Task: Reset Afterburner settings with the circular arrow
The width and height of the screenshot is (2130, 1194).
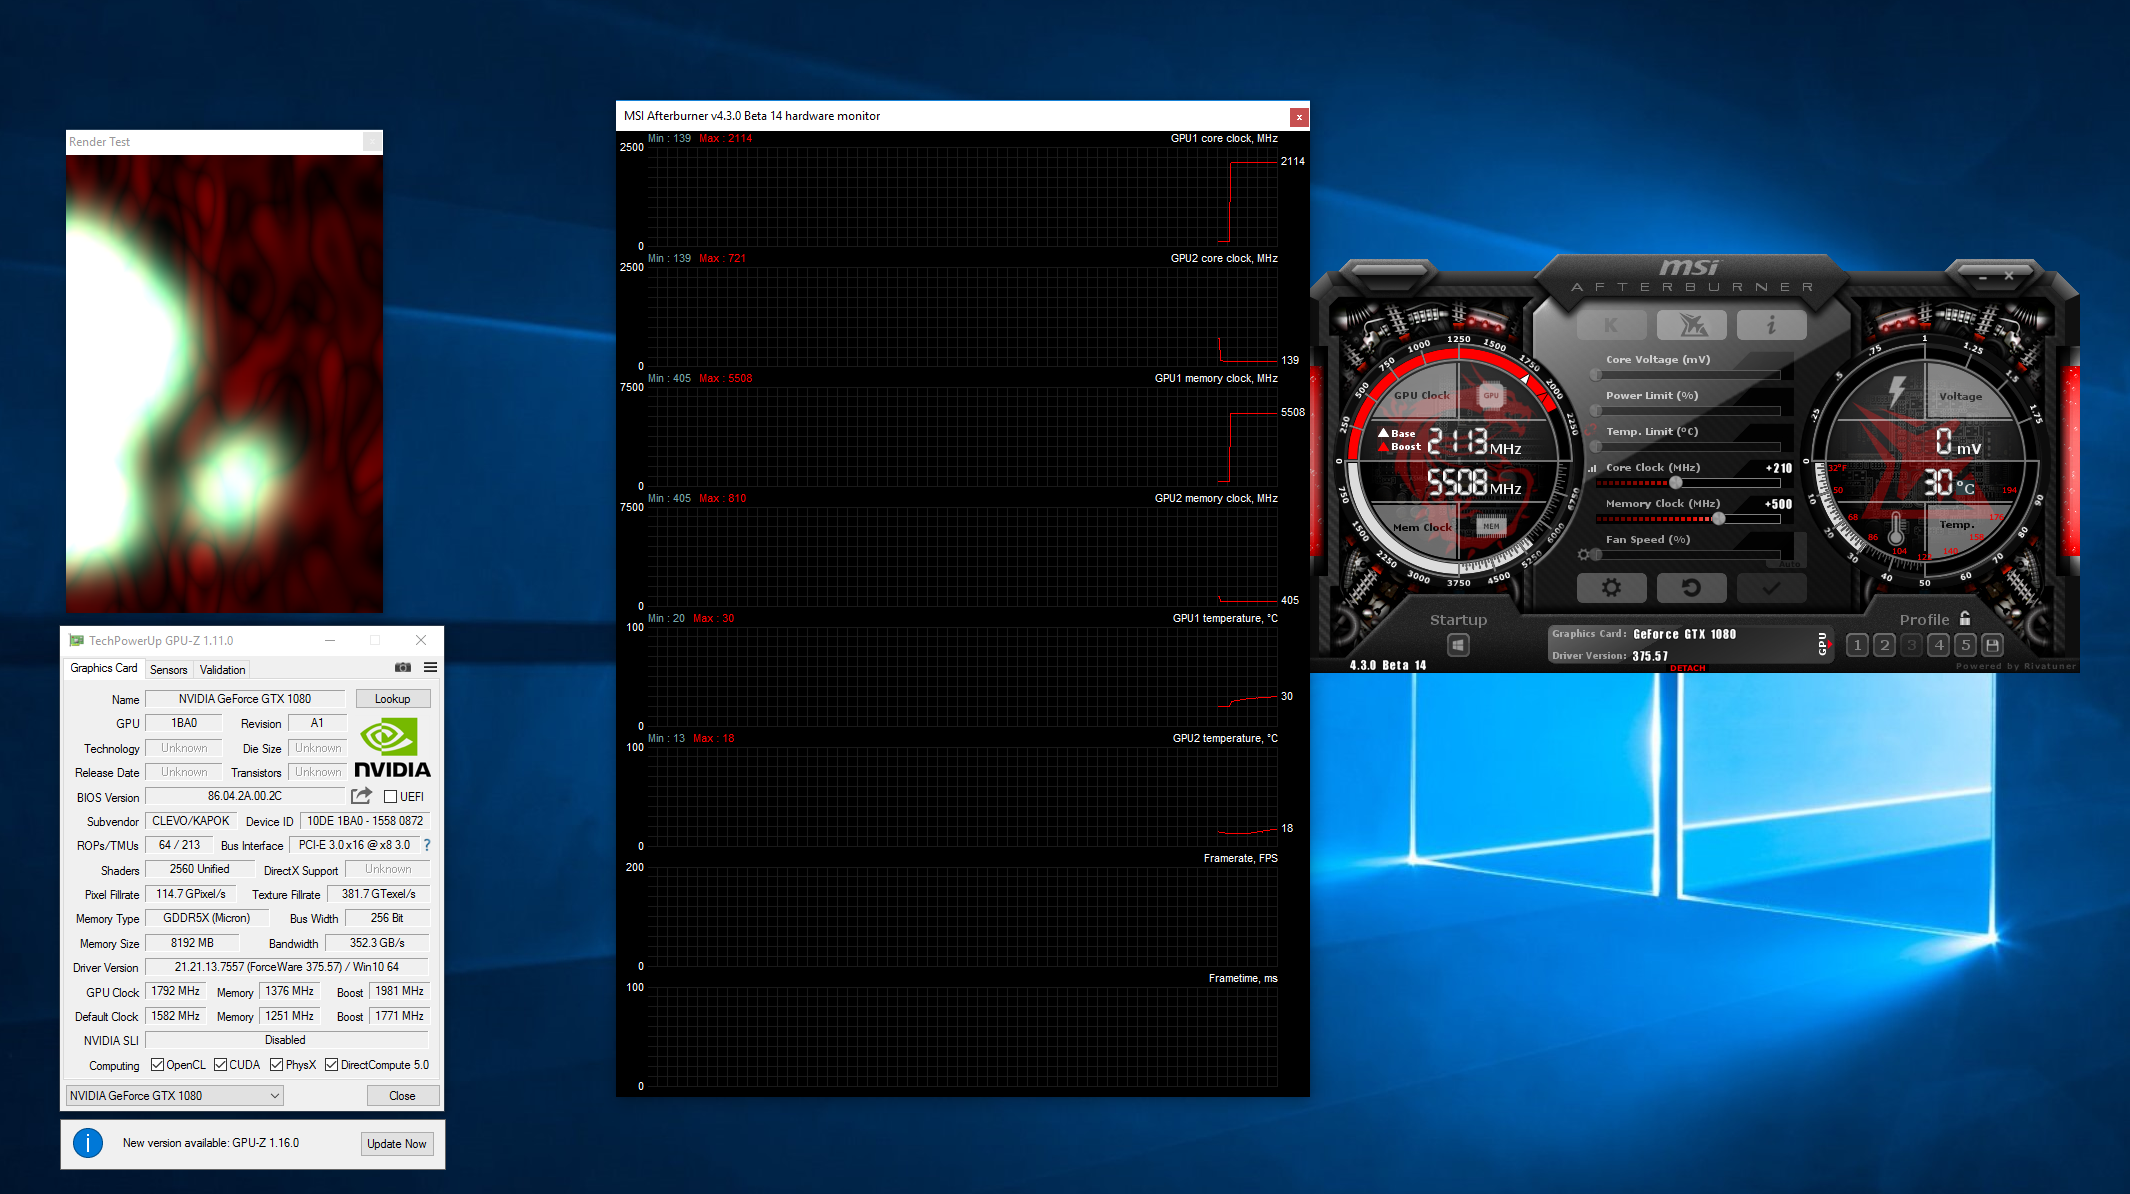Action: 1691,588
